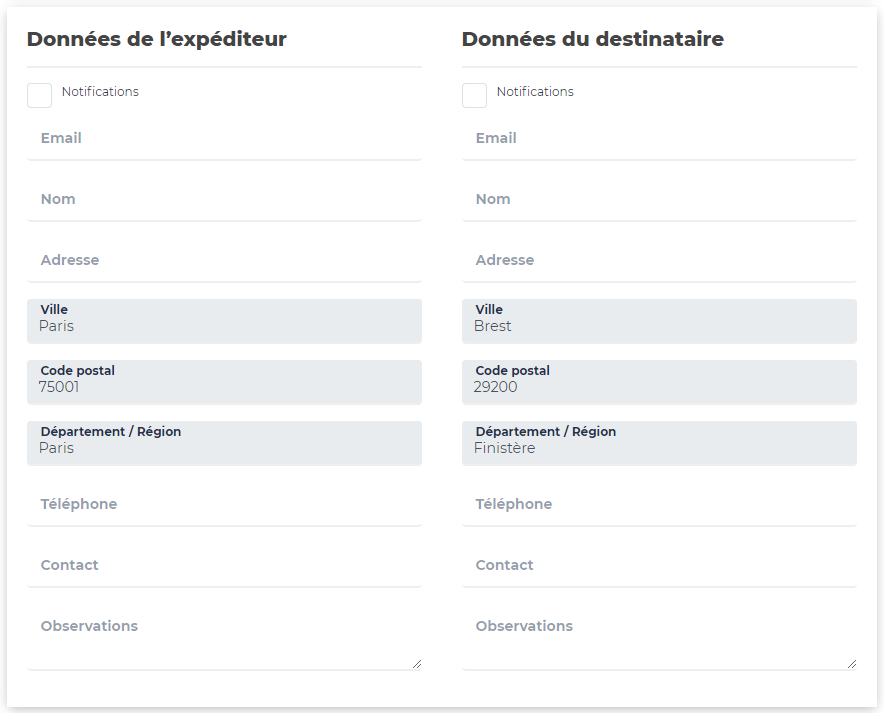Screen dimensions: 884x713
Task: Enable sender Notifications checkbox
Action: [x=39, y=95]
